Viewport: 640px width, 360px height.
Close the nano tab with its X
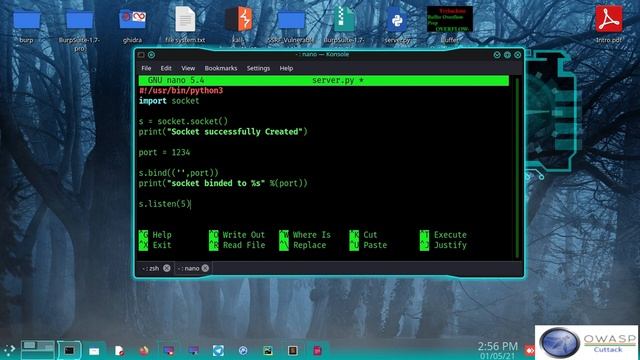(205, 268)
